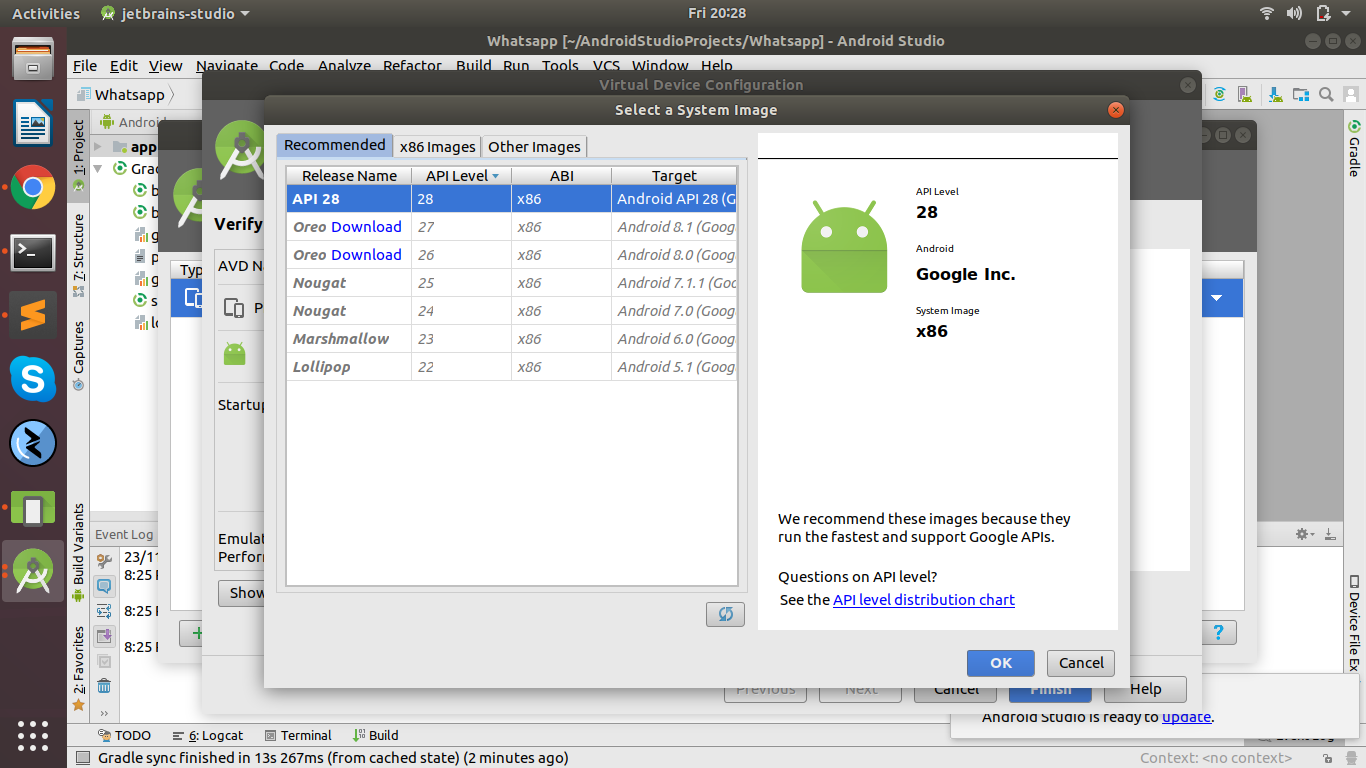
Task: Open the API level distribution chart link
Action: point(924,600)
